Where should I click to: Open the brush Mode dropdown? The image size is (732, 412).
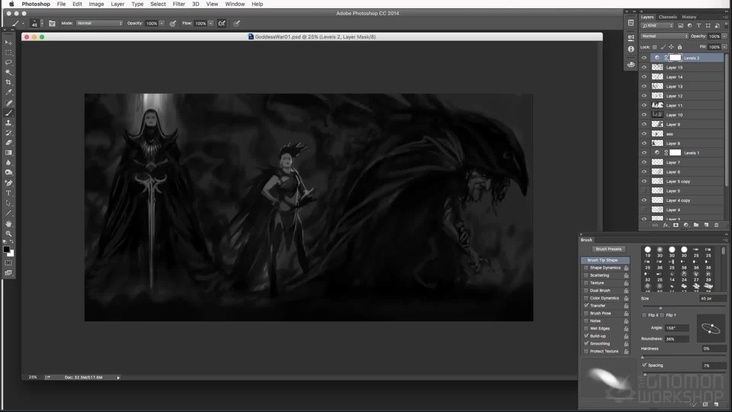click(99, 23)
